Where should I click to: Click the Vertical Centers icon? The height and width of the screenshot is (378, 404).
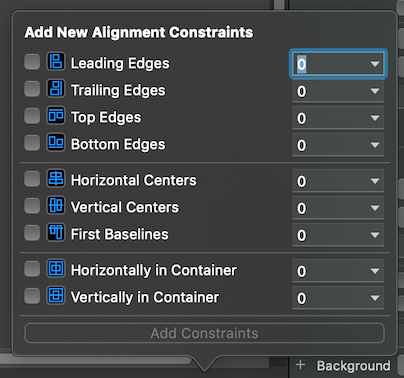click(56, 206)
